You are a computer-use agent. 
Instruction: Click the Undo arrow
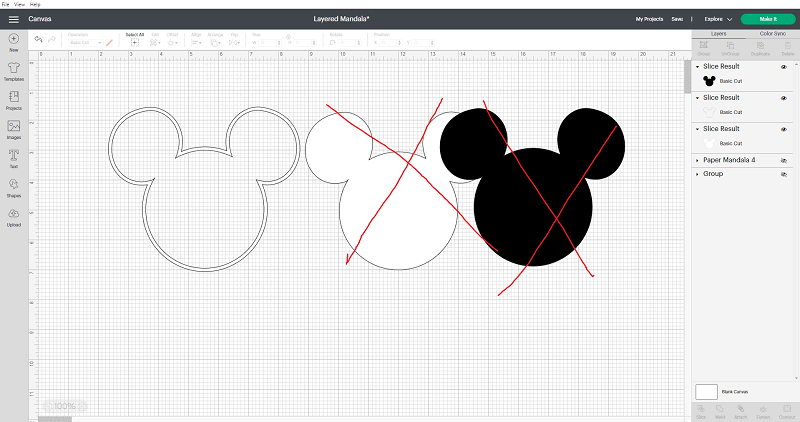(x=38, y=39)
